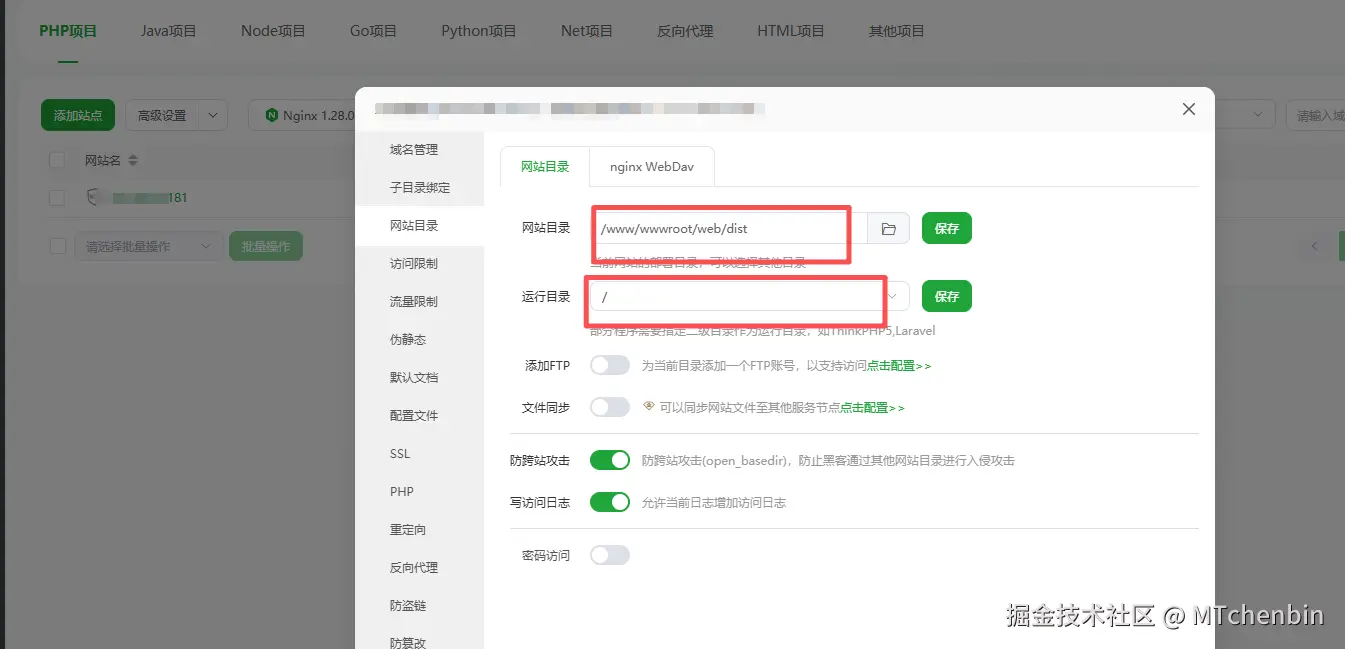The height and width of the screenshot is (649, 1345).
Task: Open 流量限制 in sidebar
Action: 420,302
